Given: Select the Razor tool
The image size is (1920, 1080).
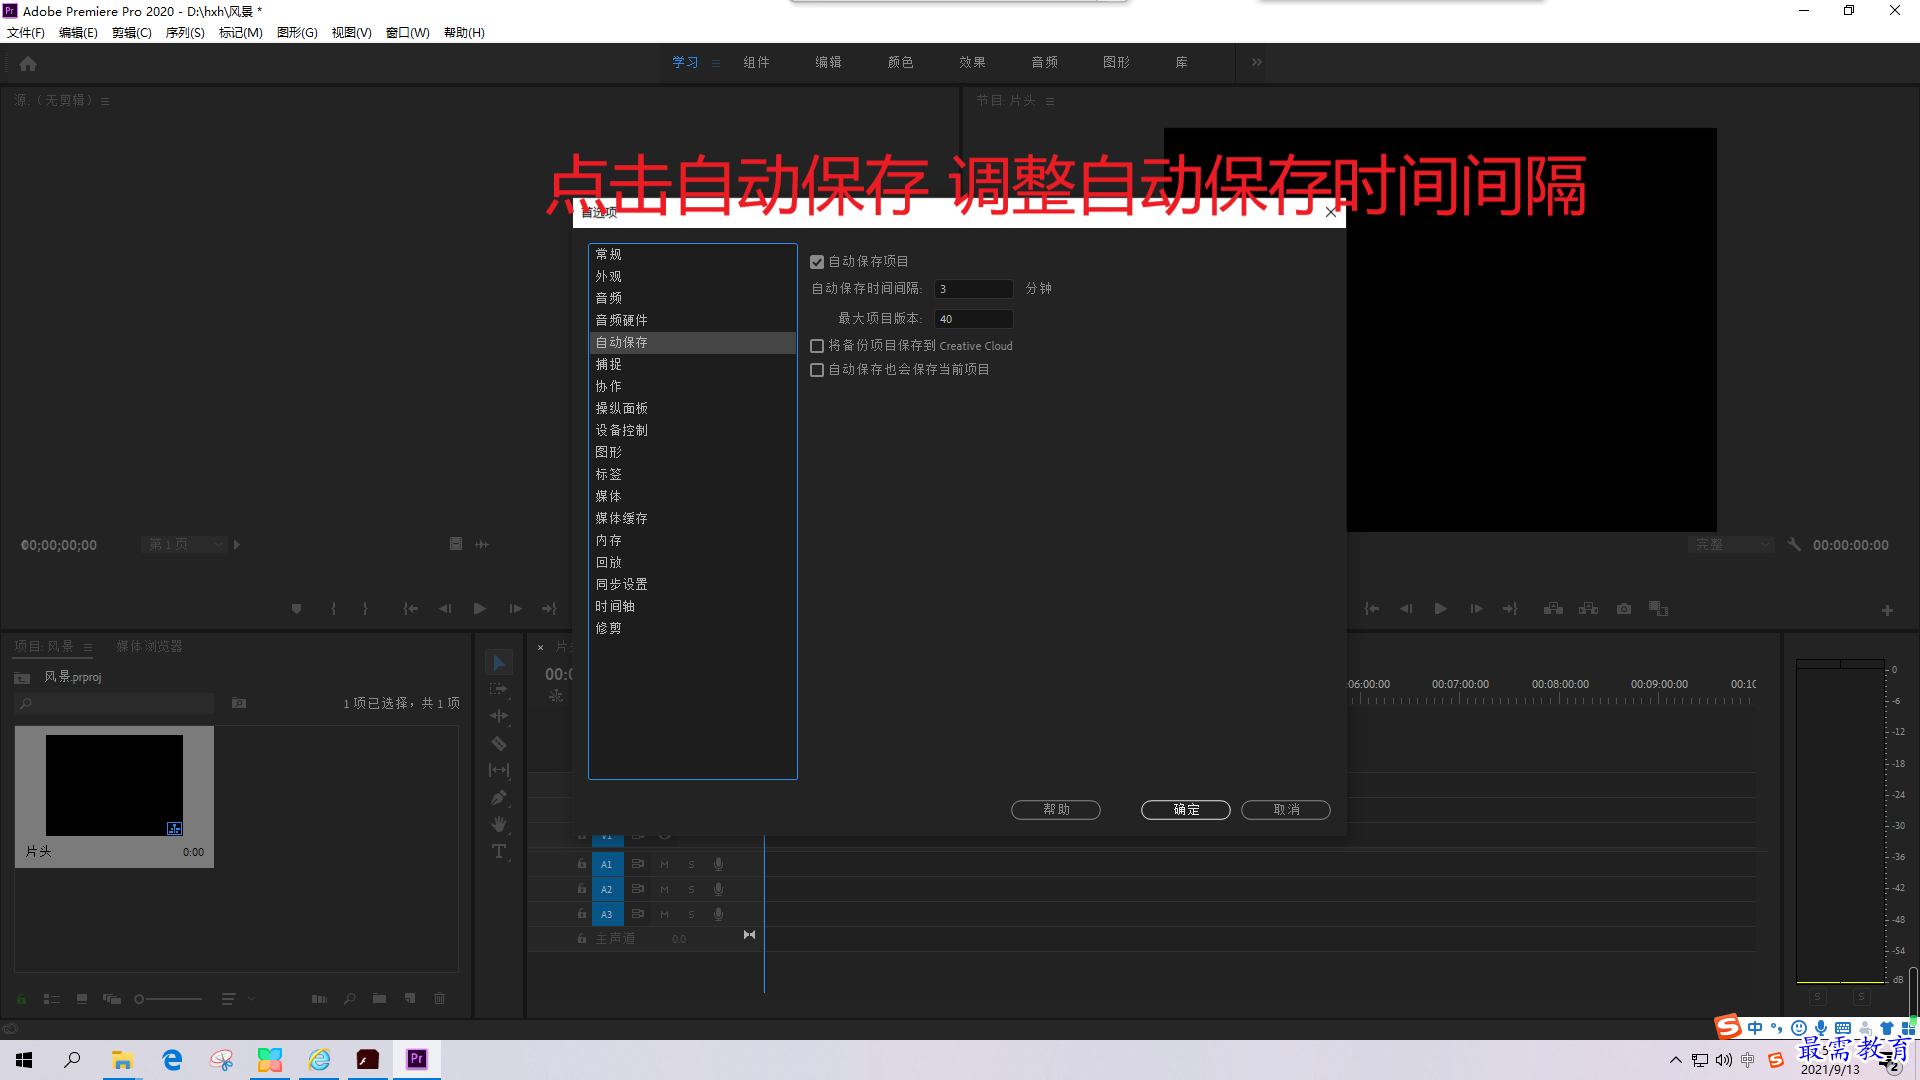Looking at the screenshot, I should coord(498,743).
